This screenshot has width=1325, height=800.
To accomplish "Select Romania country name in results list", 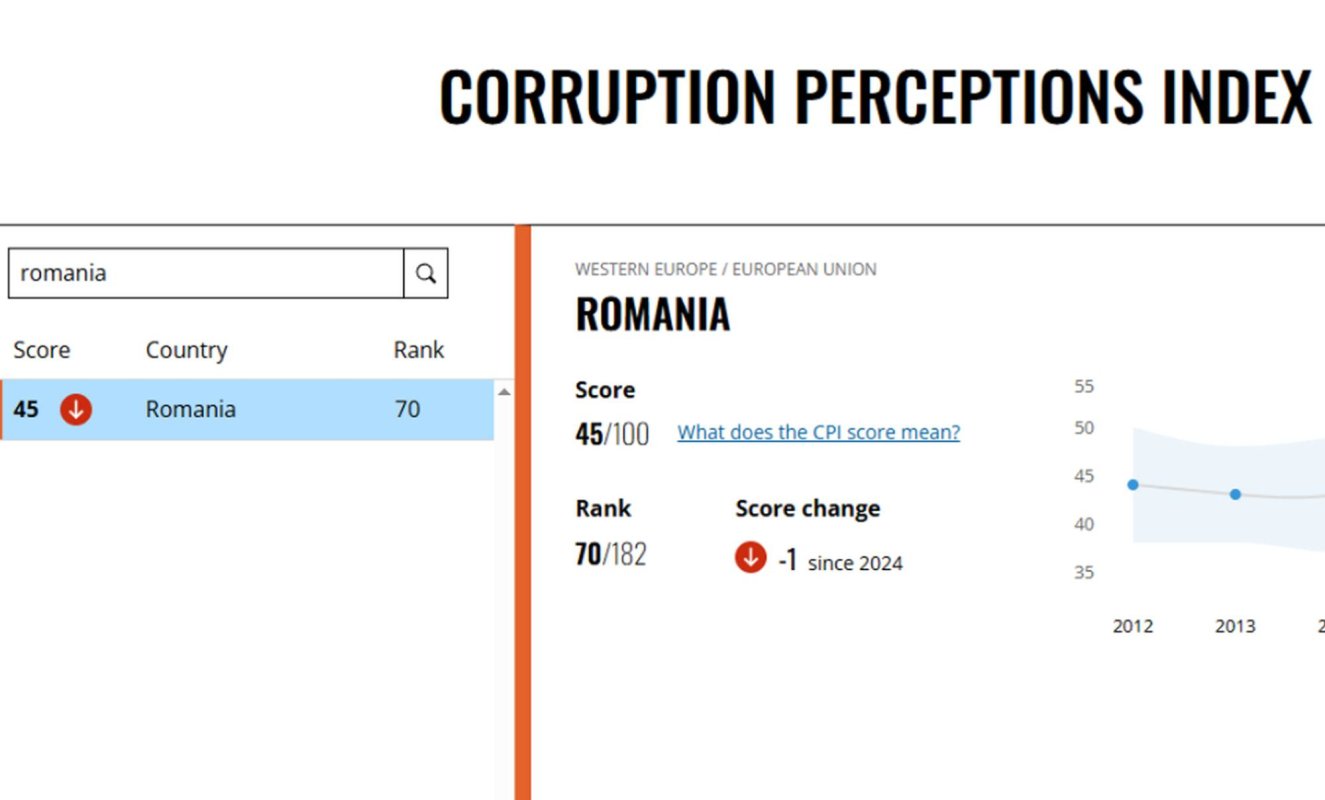I will [x=191, y=409].
